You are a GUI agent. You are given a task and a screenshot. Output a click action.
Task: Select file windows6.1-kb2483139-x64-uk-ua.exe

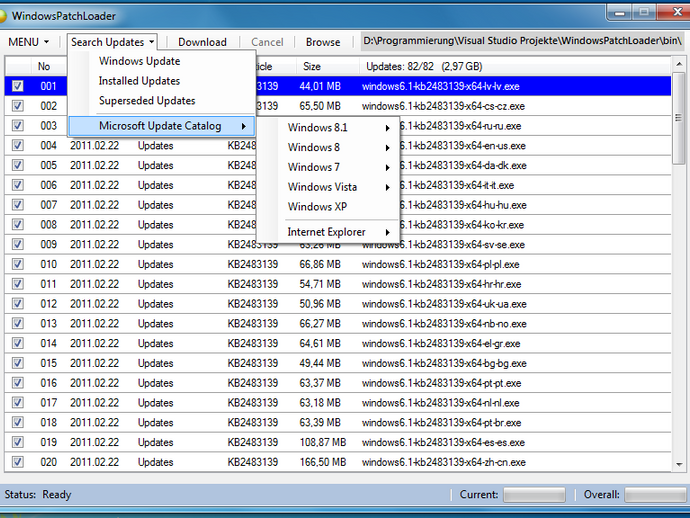click(444, 304)
